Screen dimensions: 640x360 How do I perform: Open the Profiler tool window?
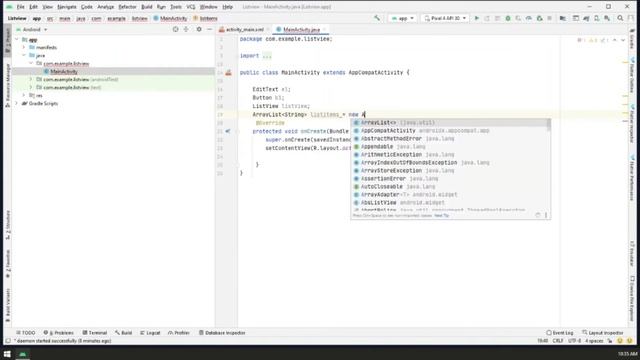pyautogui.click(x=179, y=333)
